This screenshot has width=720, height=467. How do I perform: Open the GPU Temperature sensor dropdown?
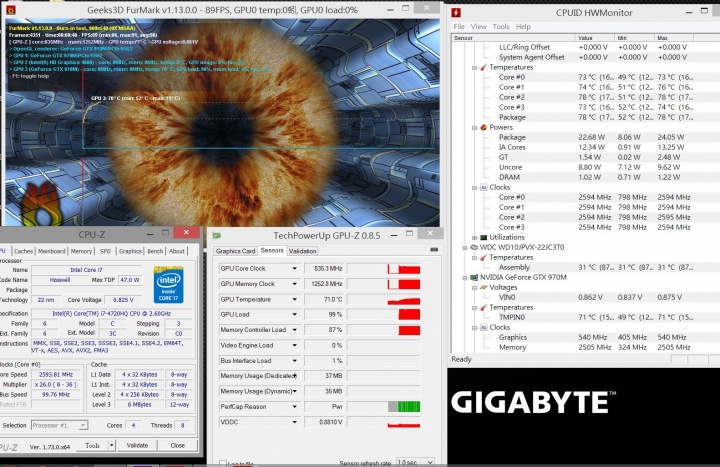[x=294, y=299]
